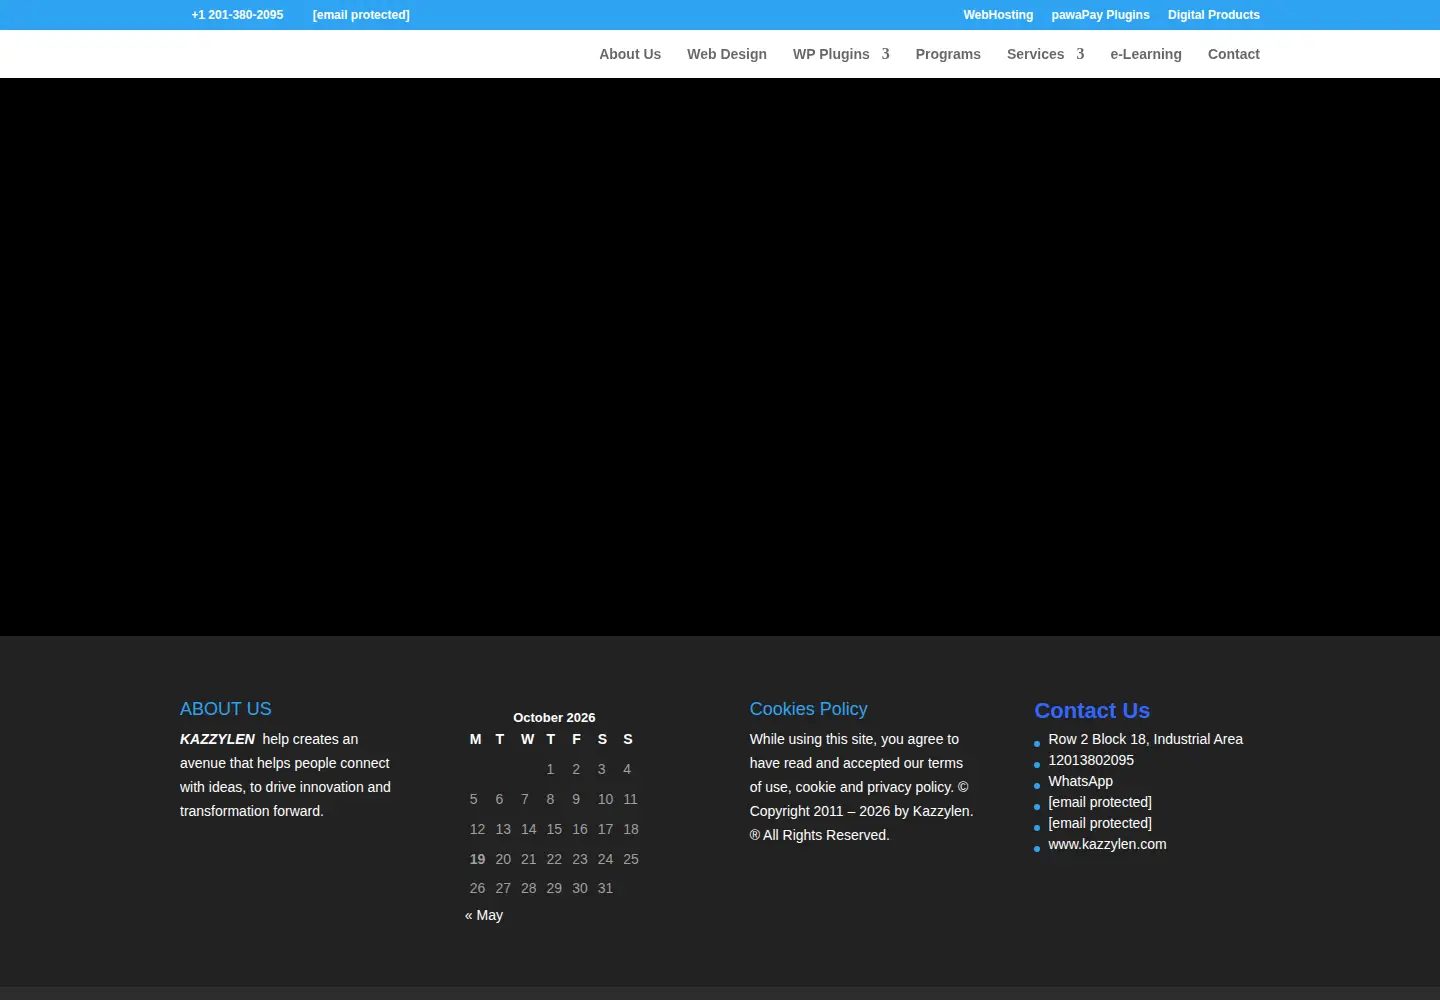The height and width of the screenshot is (1000, 1440).
Task: Select calendar day 5
Action: pyautogui.click(x=474, y=799)
